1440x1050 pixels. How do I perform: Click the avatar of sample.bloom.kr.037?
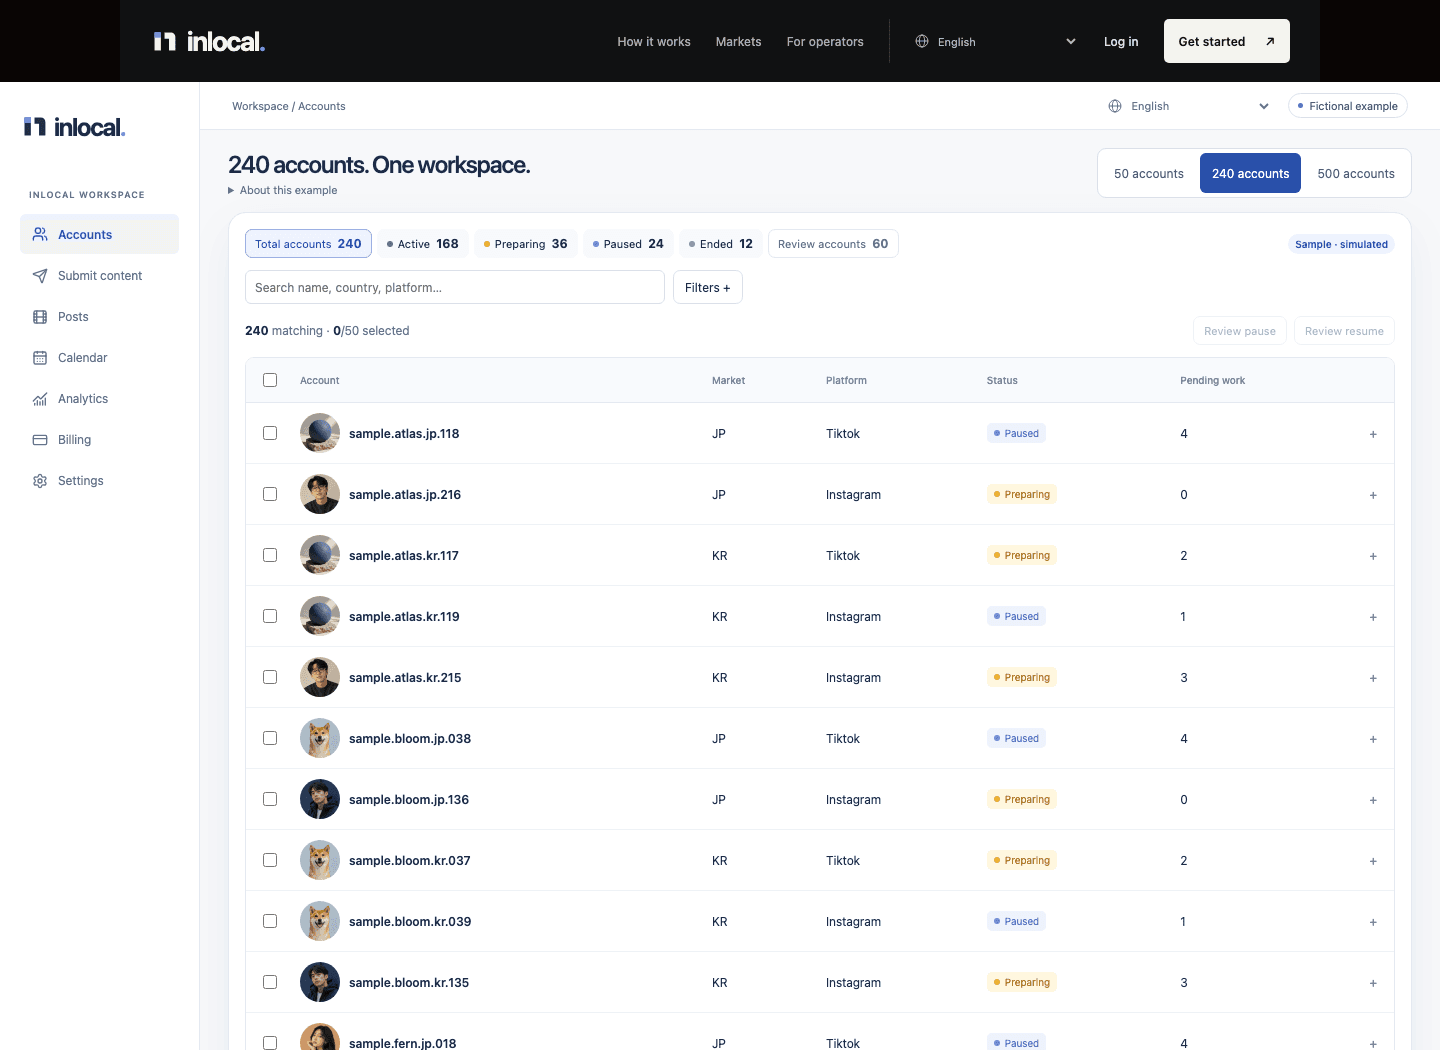pyautogui.click(x=320, y=860)
